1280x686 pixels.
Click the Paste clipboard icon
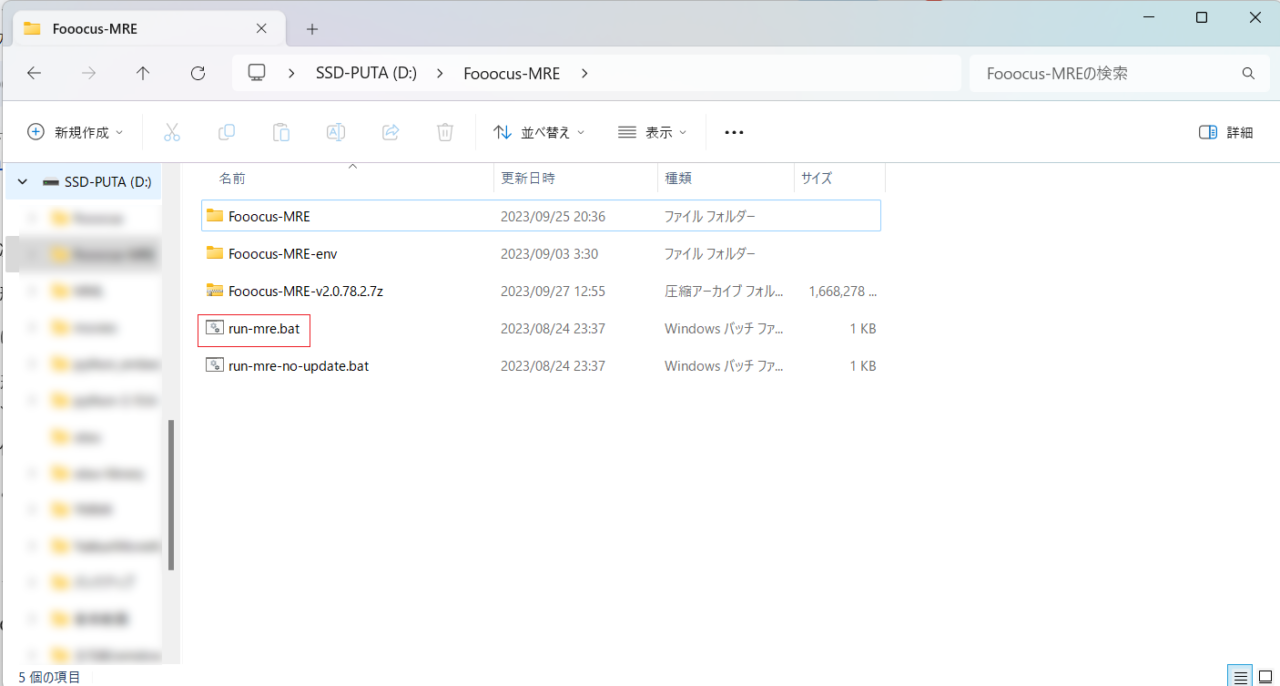(281, 132)
